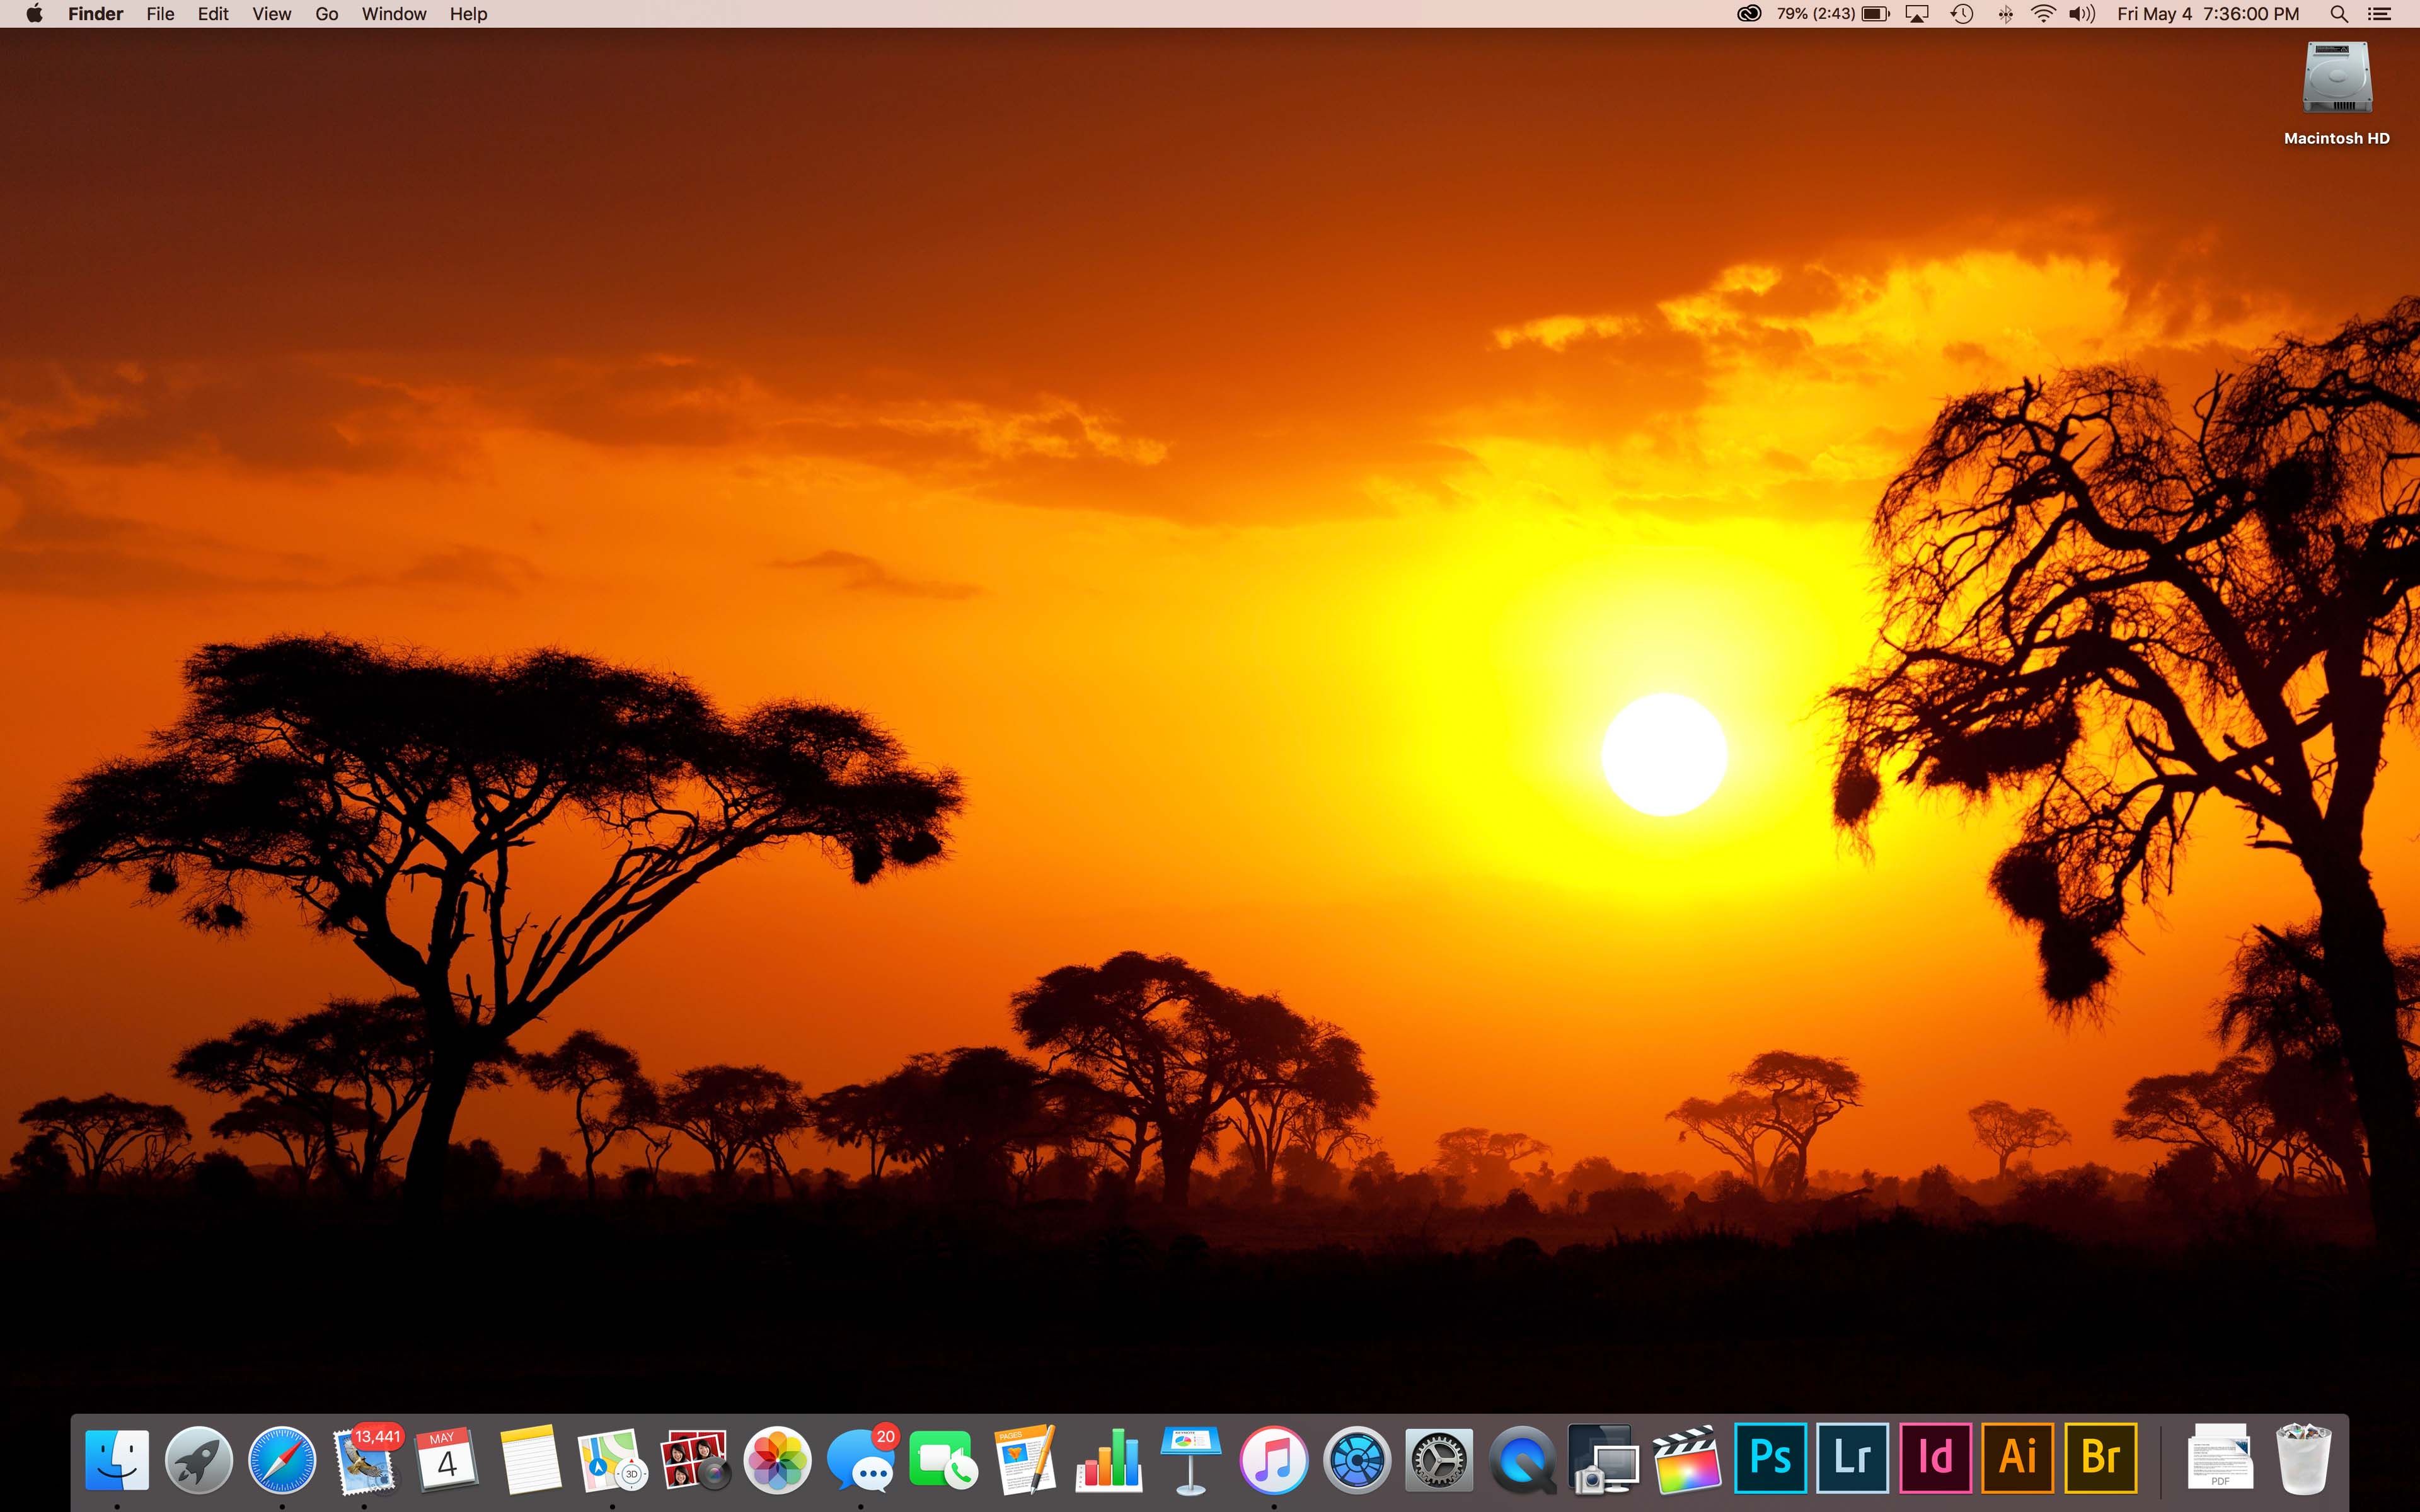
Task: Open Notes app in Dock
Action: click(530, 1459)
